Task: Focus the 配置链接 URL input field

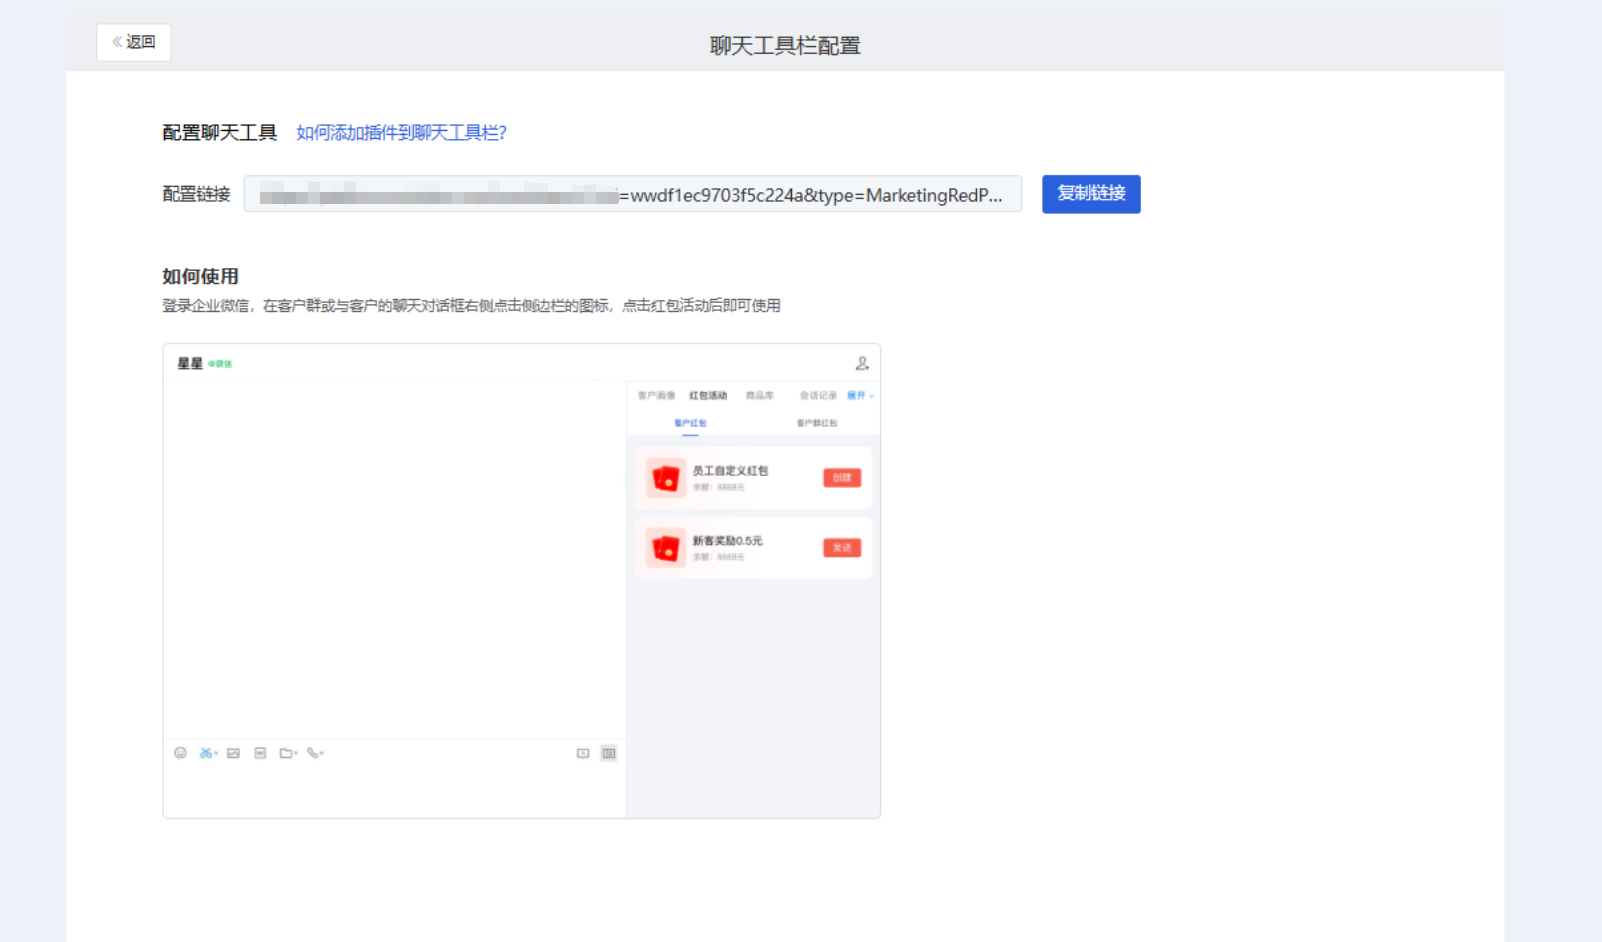Action: click(x=633, y=194)
